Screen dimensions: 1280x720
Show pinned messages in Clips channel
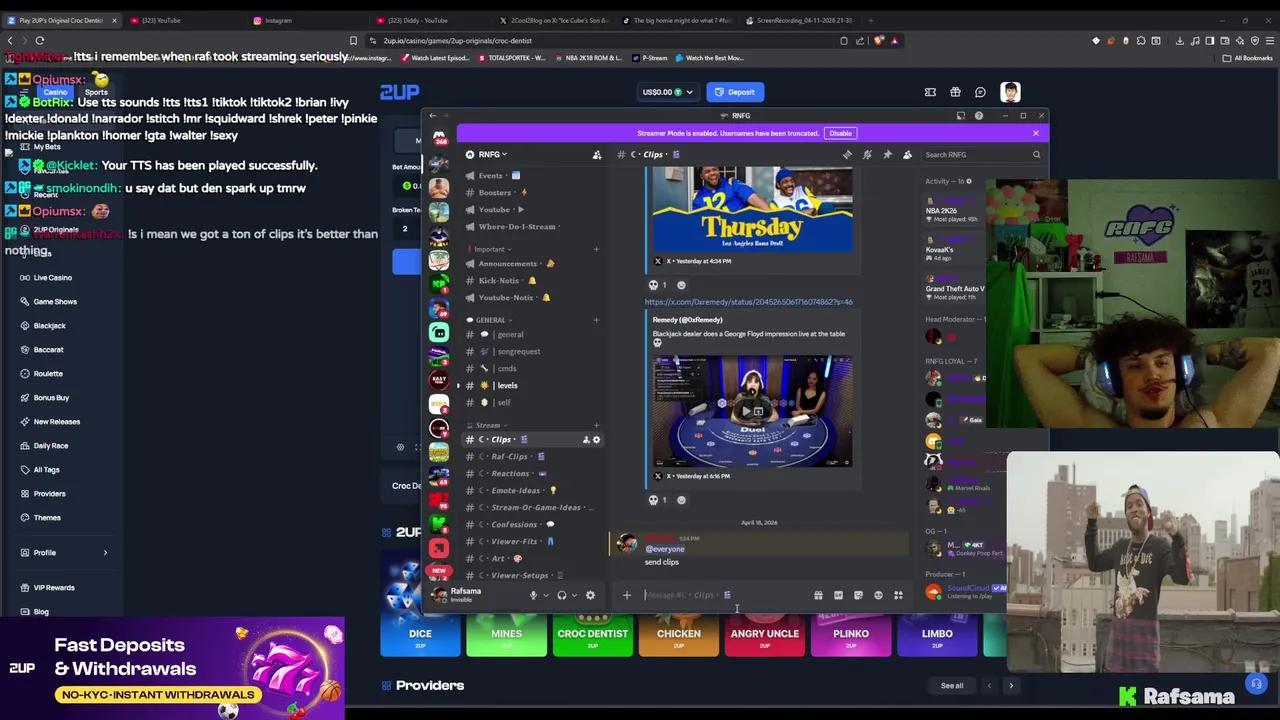pyautogui.click(x=887, y=154)
